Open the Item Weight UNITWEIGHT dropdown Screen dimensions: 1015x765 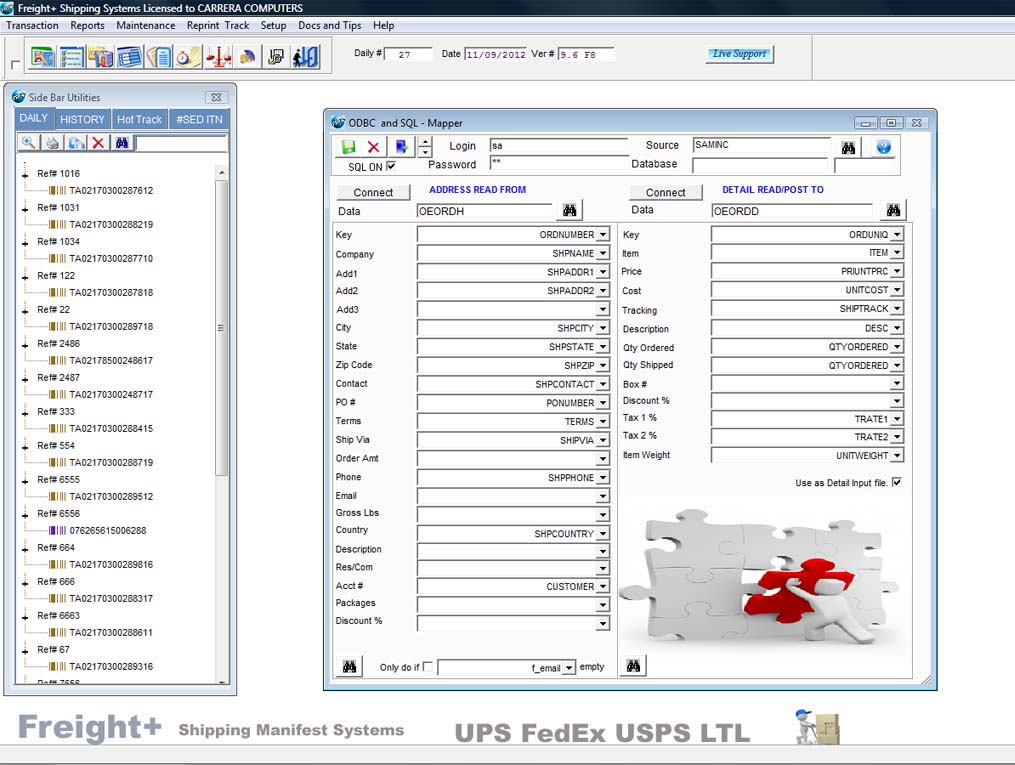pyautogui.click(x=897, y=456)
